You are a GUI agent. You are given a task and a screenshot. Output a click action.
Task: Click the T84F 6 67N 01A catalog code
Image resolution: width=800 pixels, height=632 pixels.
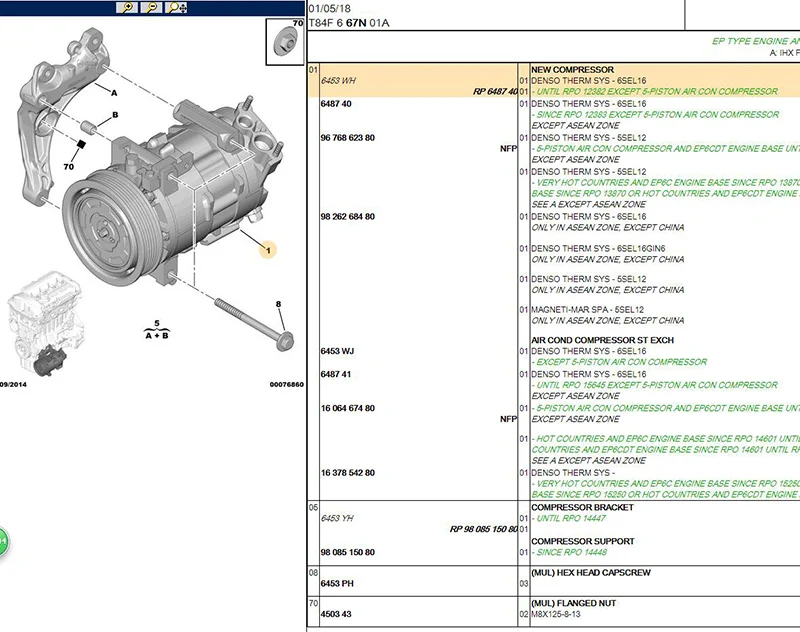tap(349, 23)
